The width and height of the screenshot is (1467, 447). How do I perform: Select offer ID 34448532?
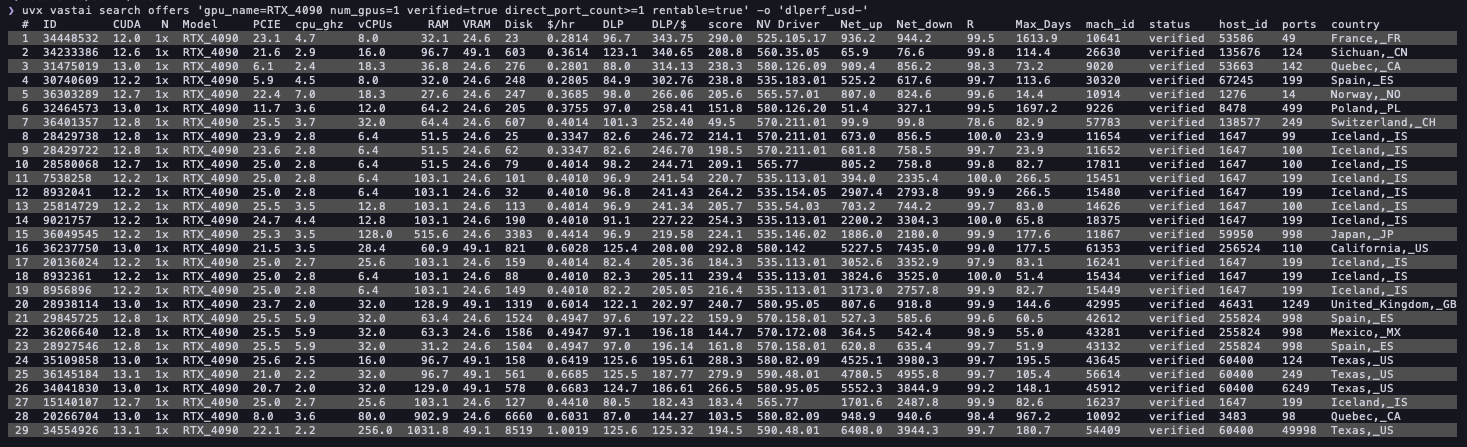coord(71,38)
